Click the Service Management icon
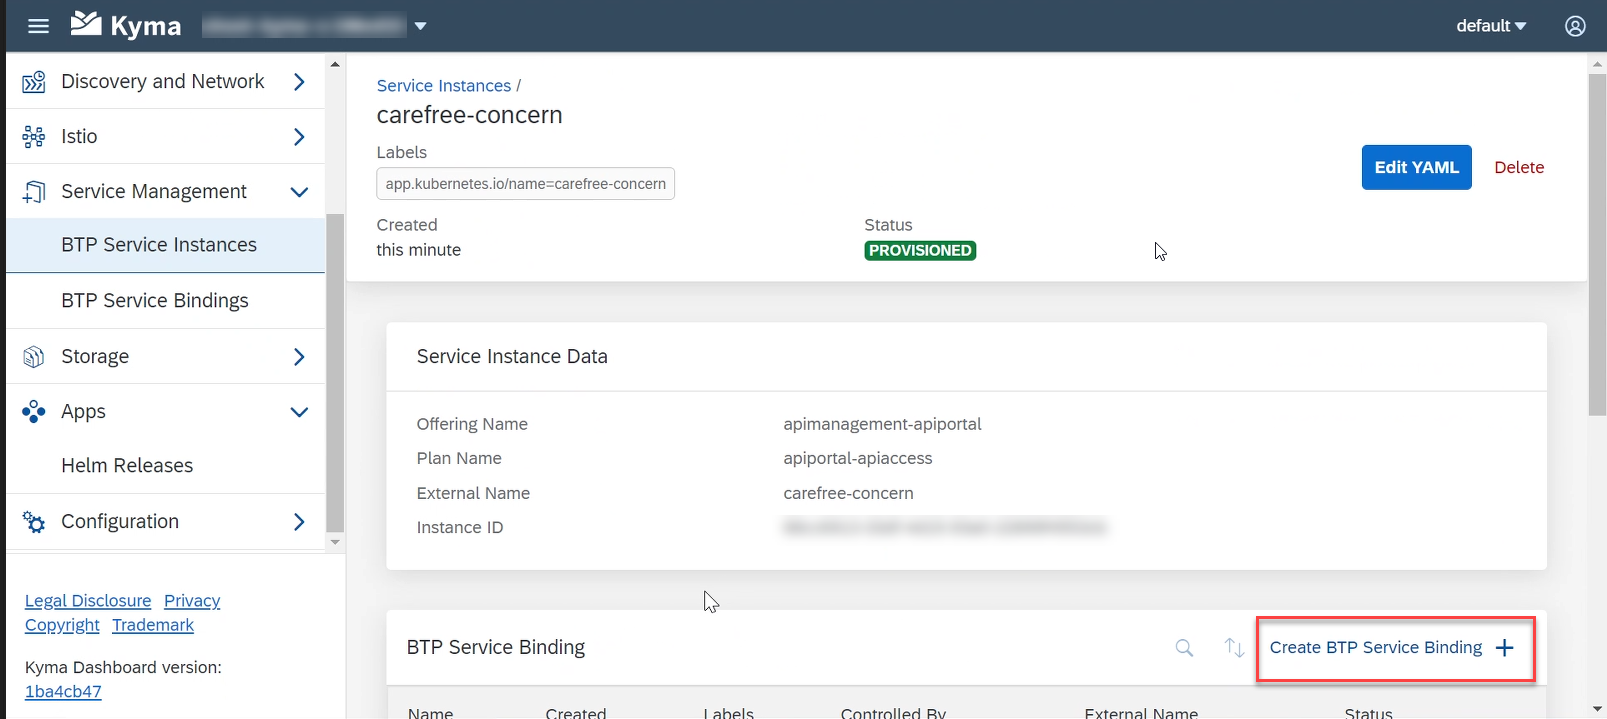This screenshot has height=719, width=1607. coord(34,192)
